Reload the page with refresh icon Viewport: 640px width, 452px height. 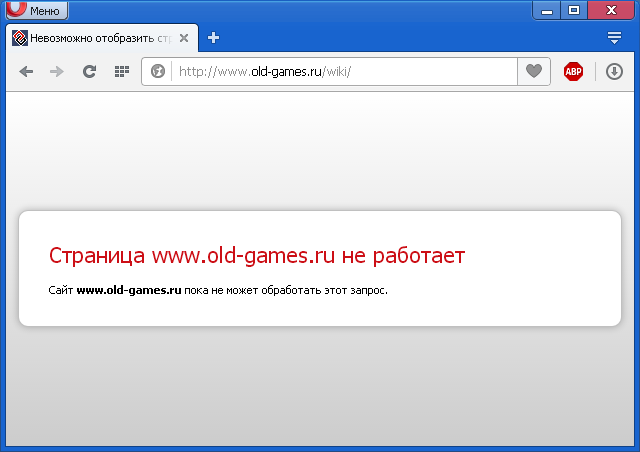click(x=89, y=72)
